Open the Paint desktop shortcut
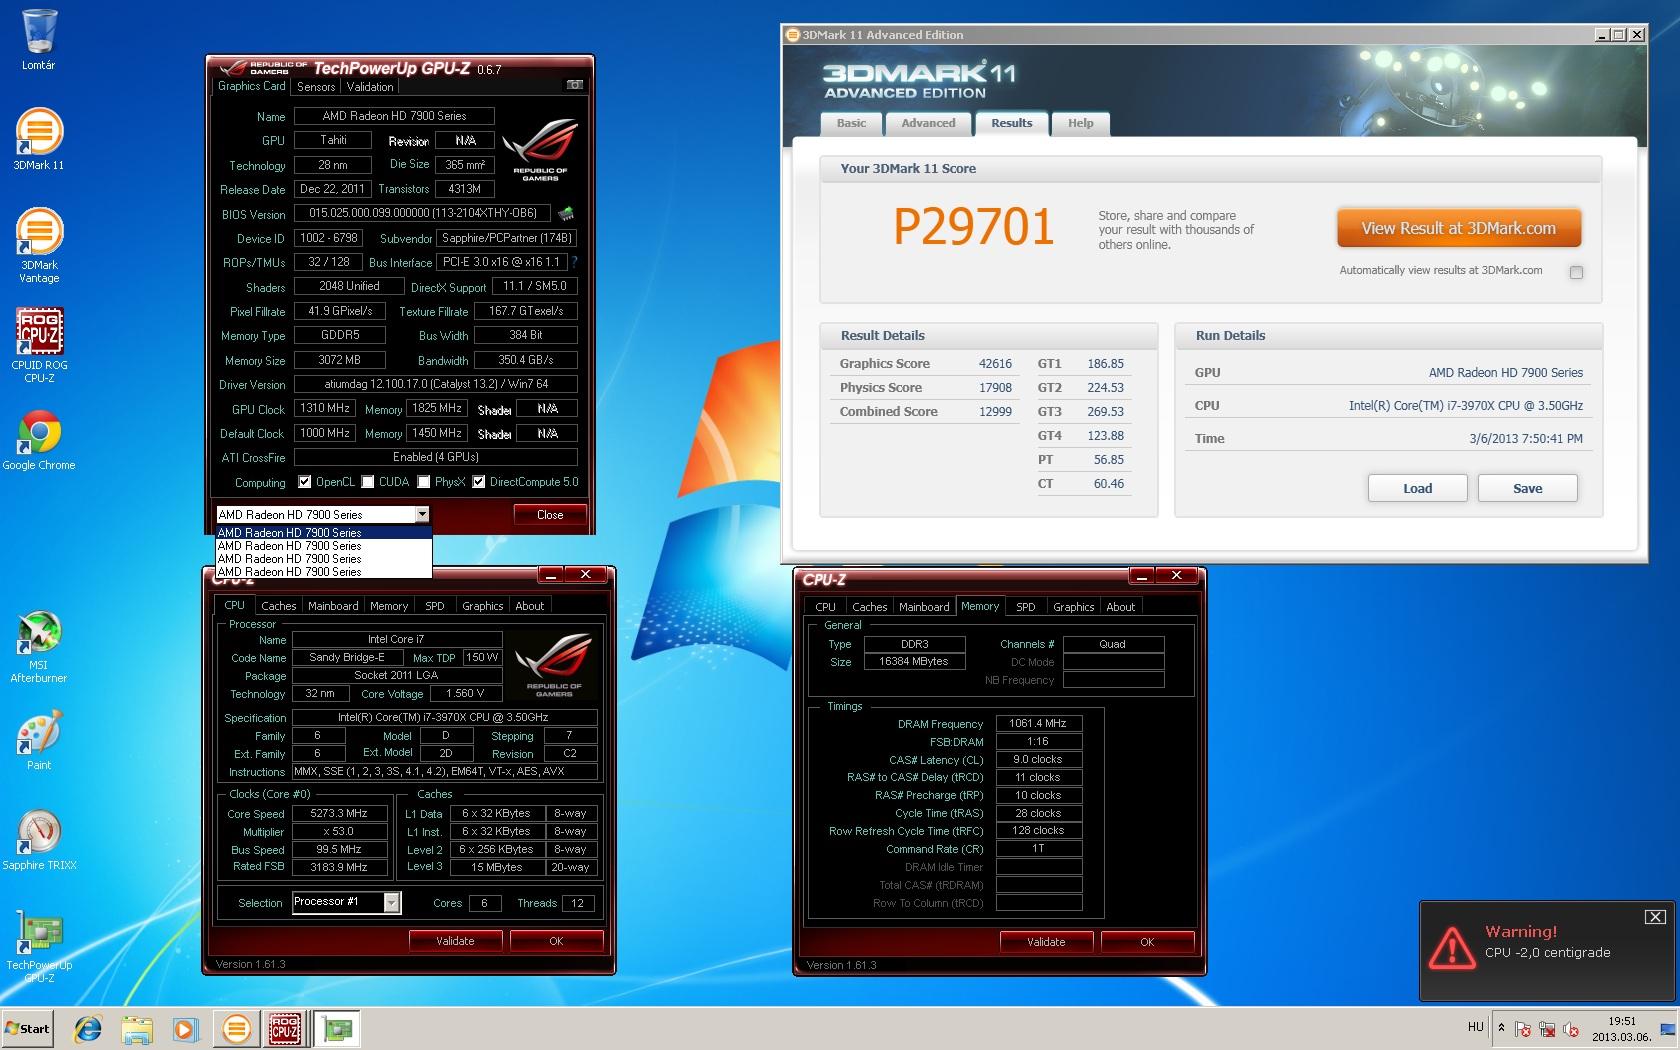 [39, 741]
